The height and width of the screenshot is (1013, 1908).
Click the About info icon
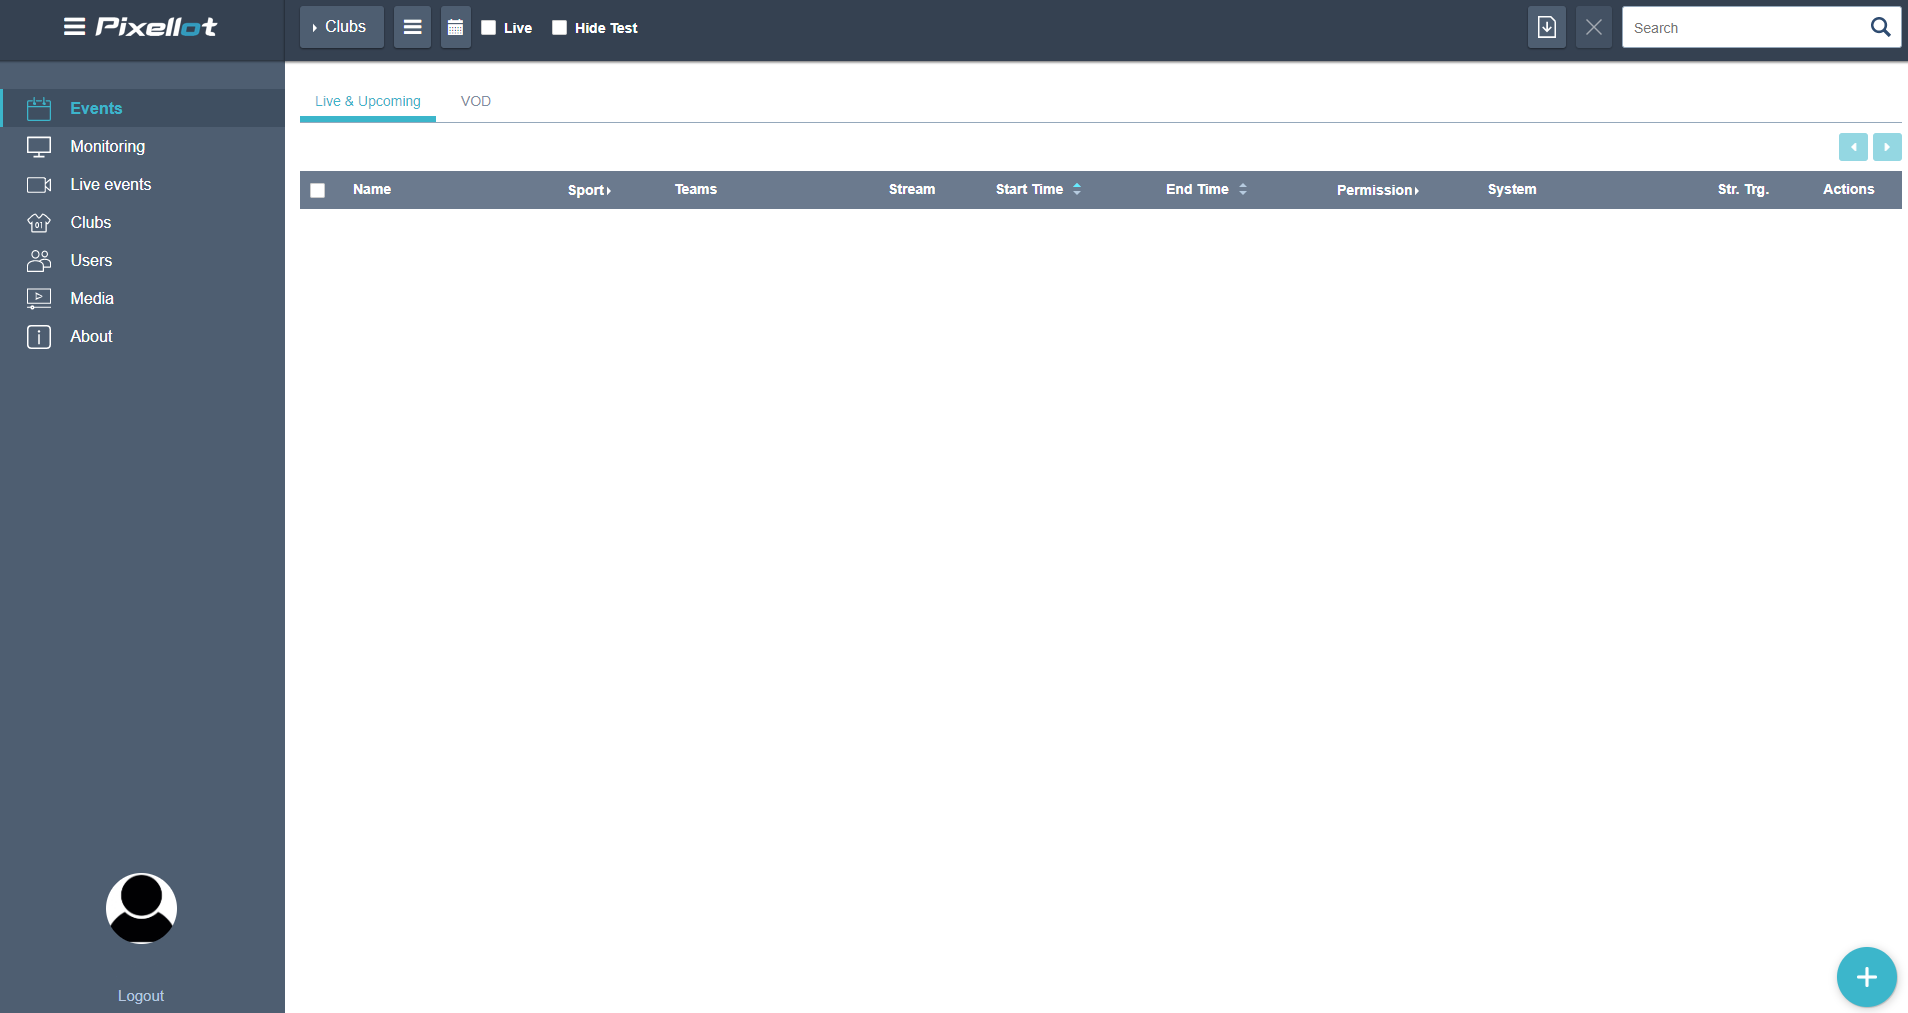pyautogui.click(x=39, y=337)
